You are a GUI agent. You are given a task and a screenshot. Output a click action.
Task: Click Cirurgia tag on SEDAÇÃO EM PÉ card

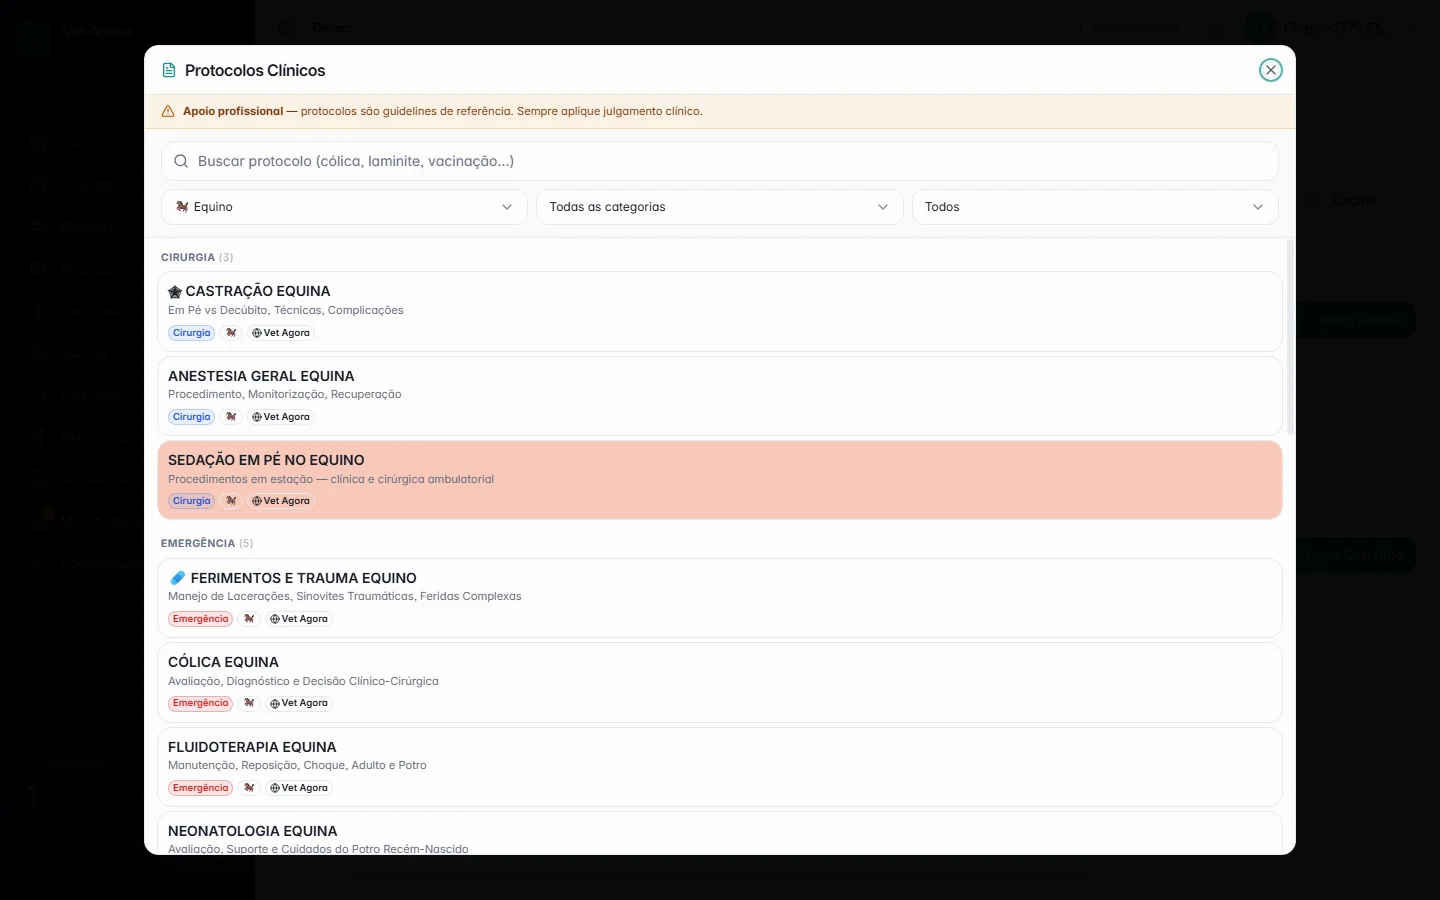pyautogui.click(x=191, y=501)
